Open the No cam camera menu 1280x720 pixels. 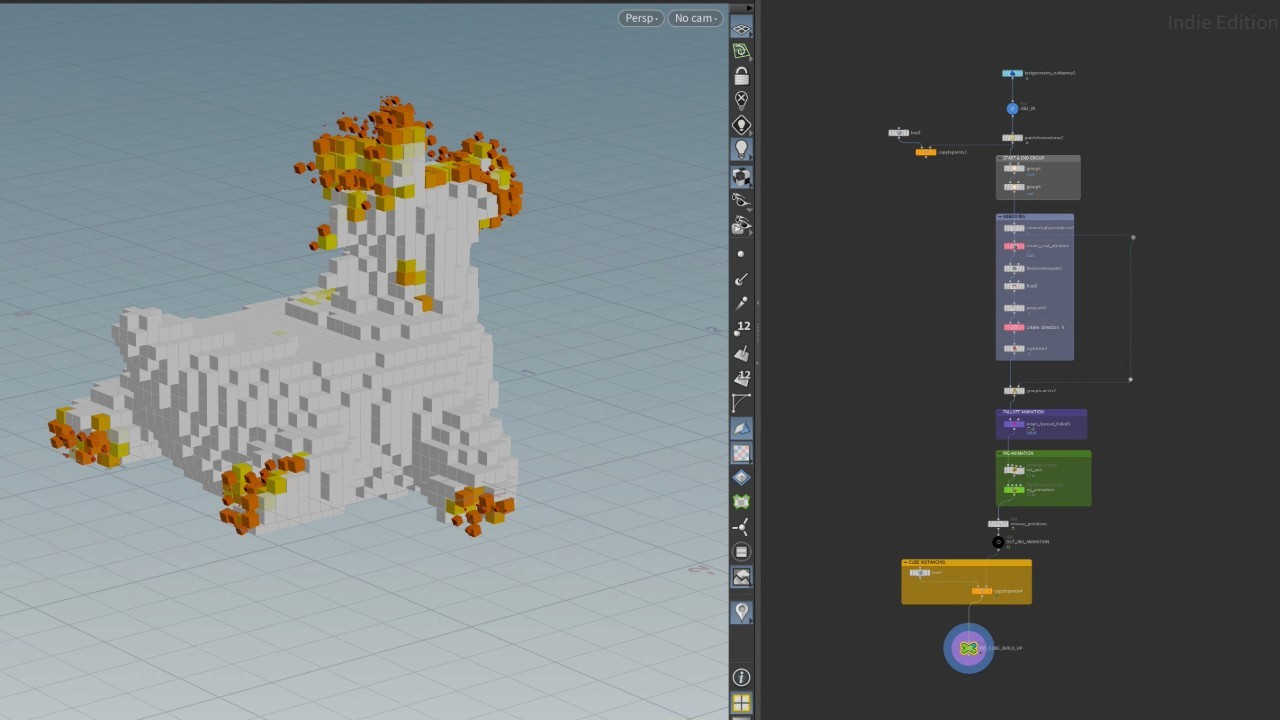(695, 18)
